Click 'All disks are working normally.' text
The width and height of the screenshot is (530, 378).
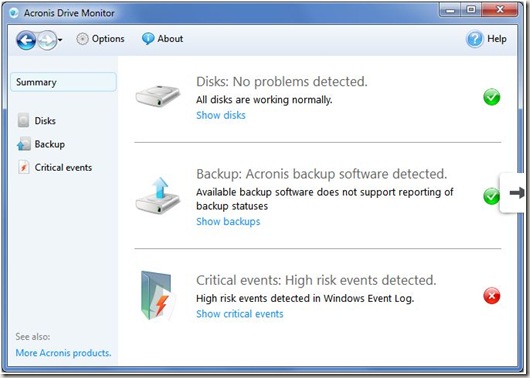pos(264,100)
